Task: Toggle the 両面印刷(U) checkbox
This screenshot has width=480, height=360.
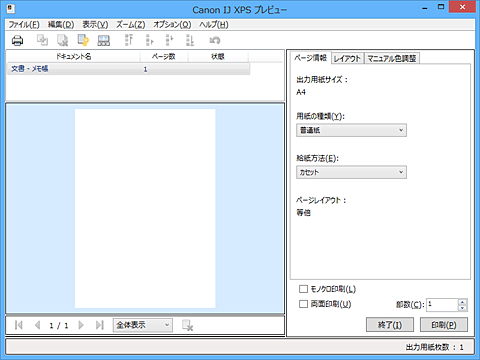Action: pyautogui.click(x=303, y=304)
